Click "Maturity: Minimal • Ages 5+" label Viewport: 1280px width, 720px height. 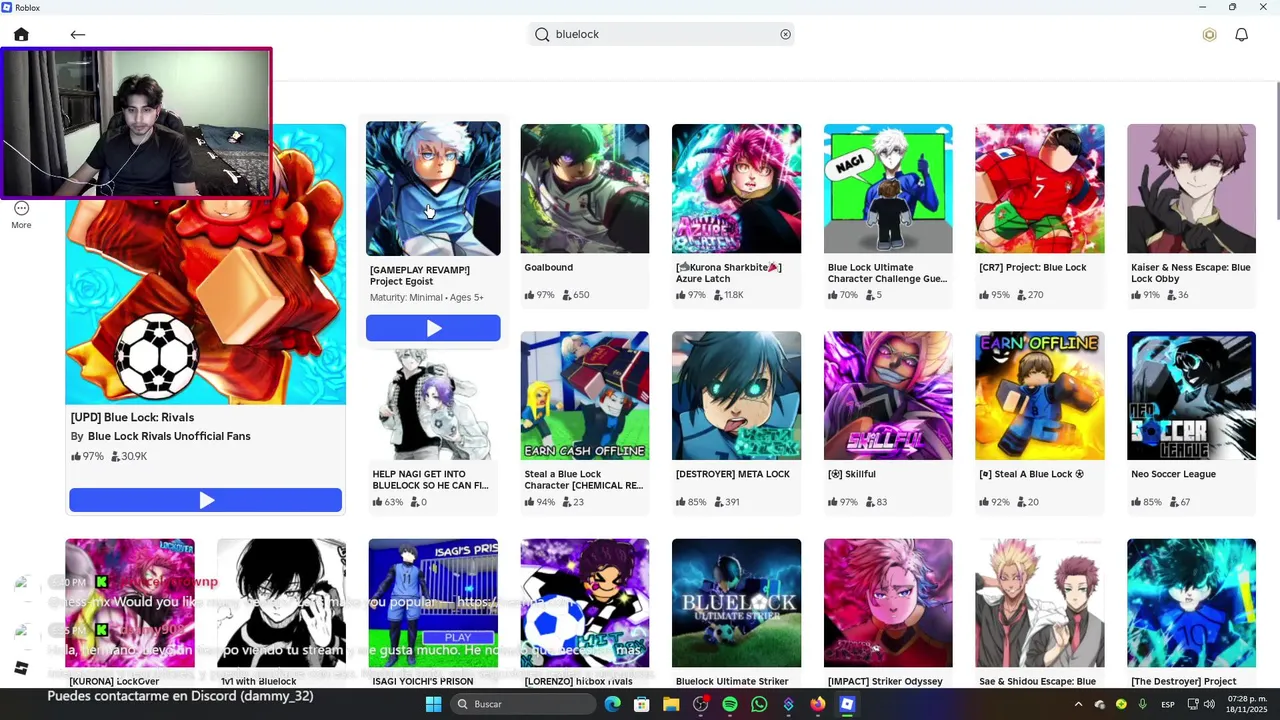427,297
